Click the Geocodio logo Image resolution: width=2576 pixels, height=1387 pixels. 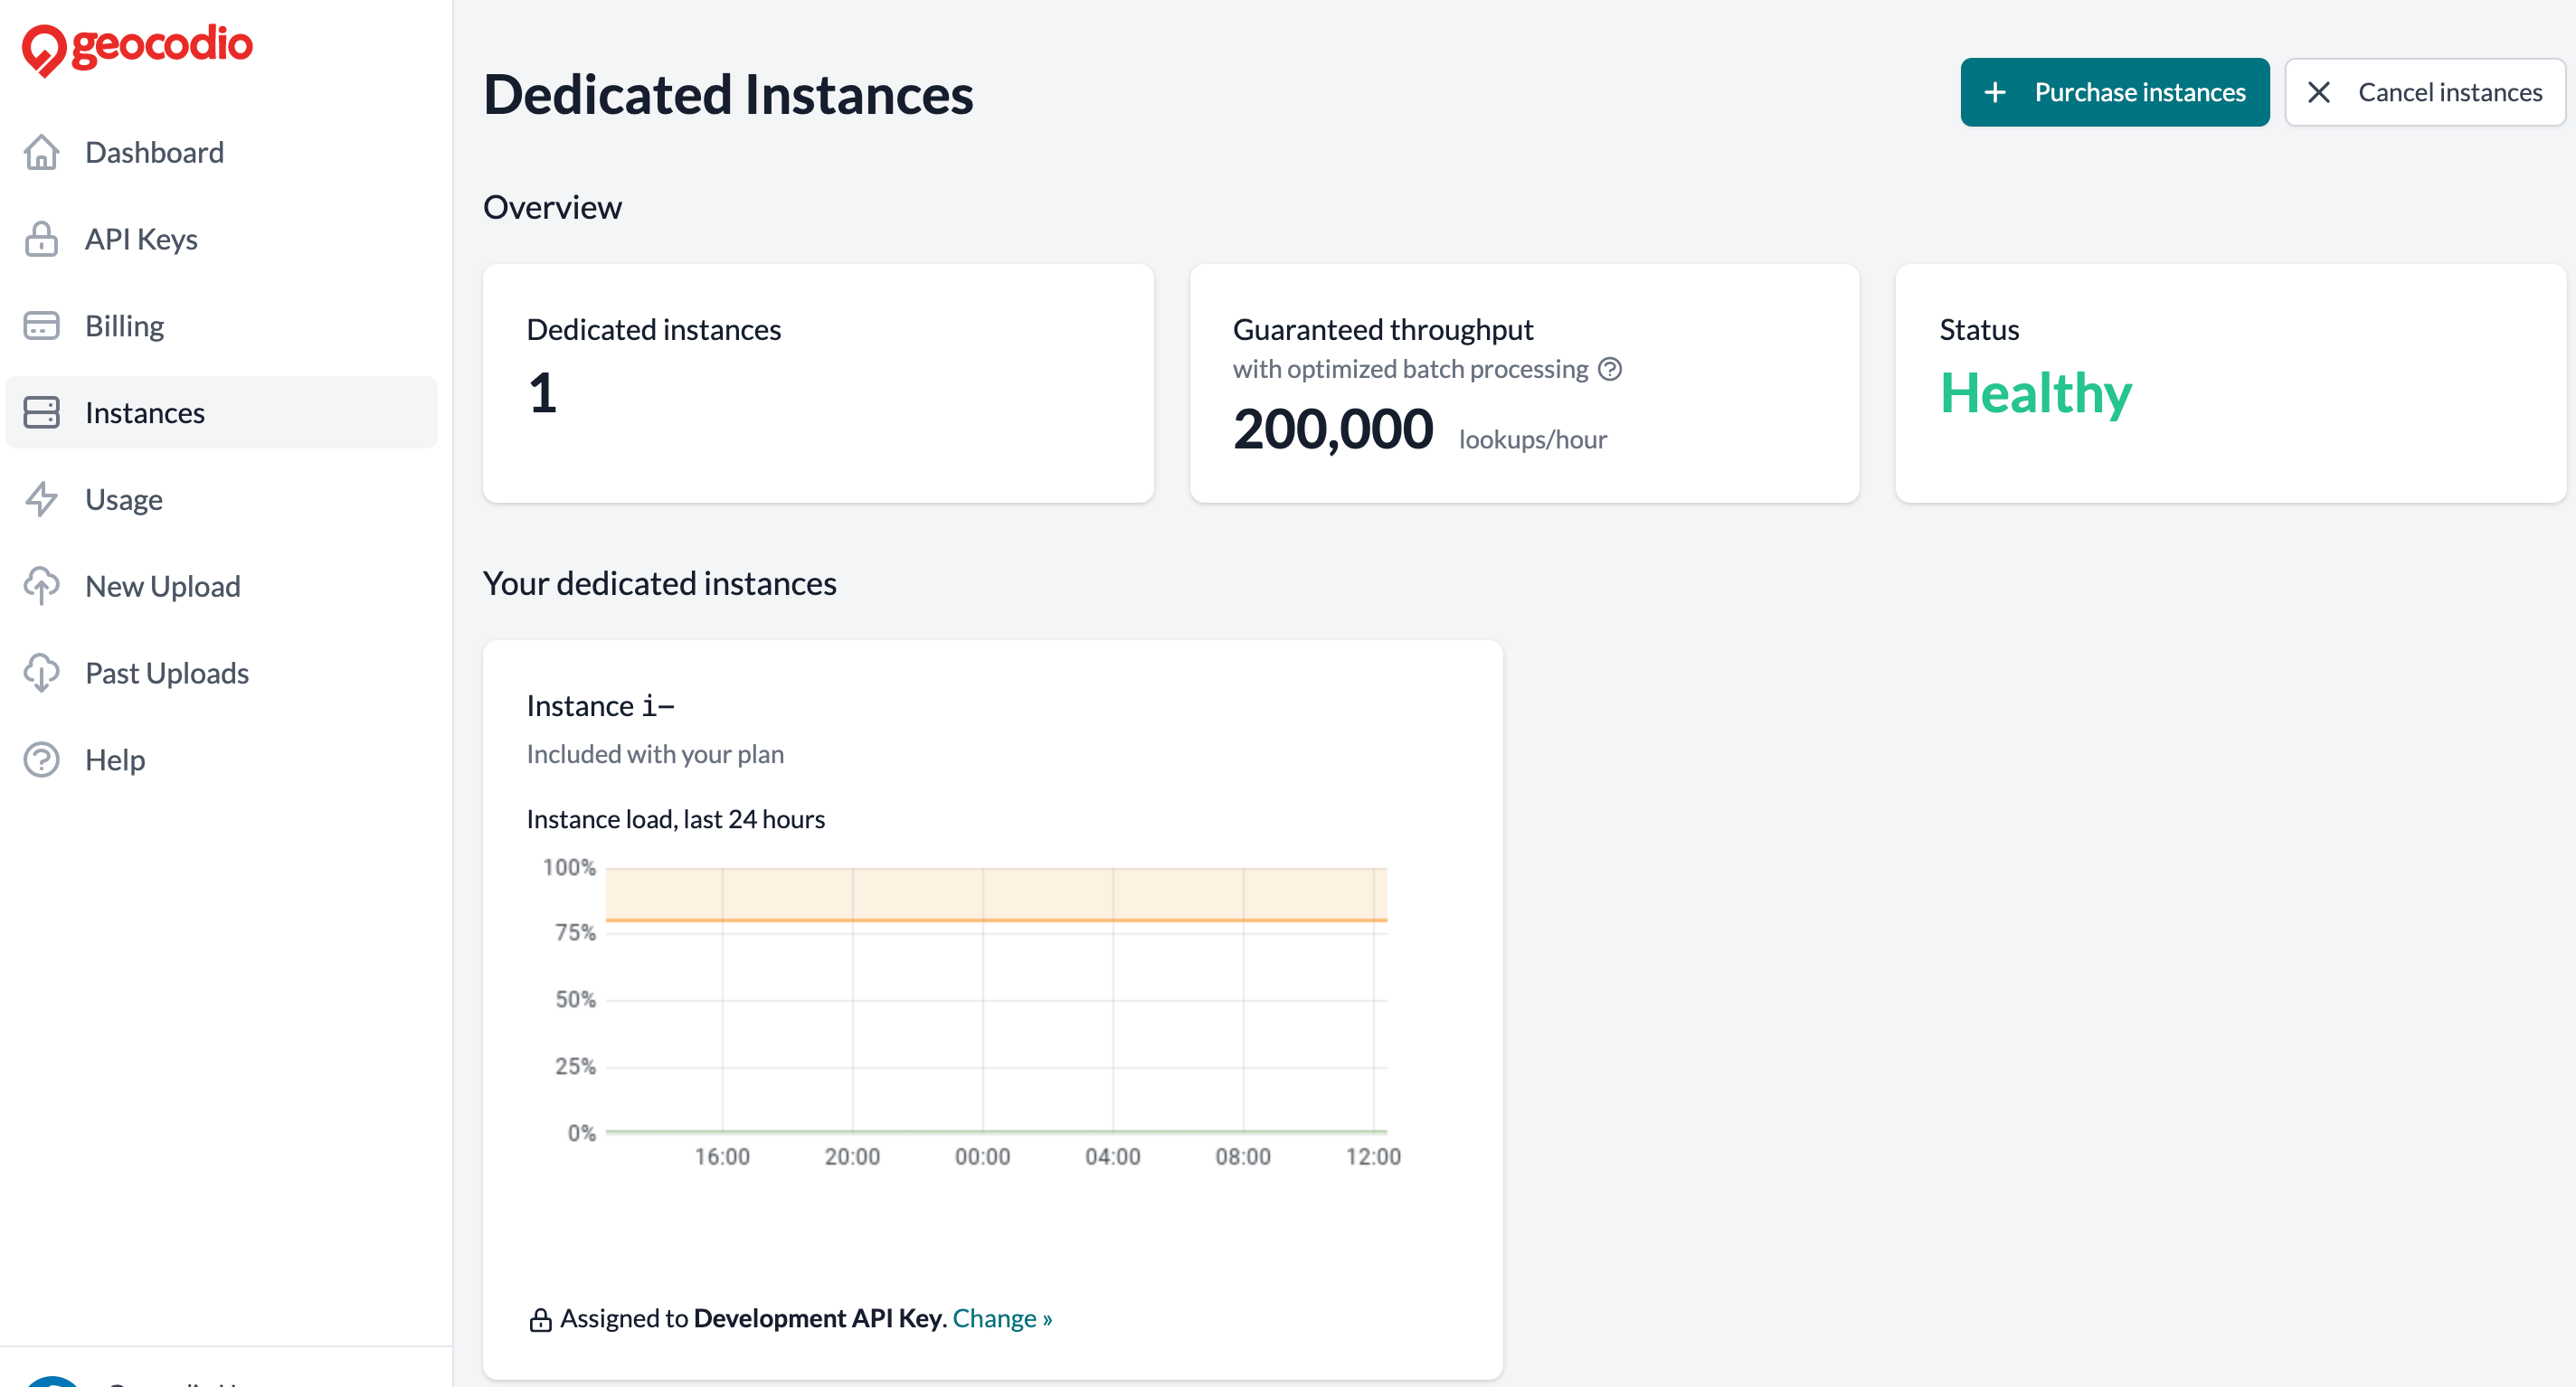[x=137, y=46]
